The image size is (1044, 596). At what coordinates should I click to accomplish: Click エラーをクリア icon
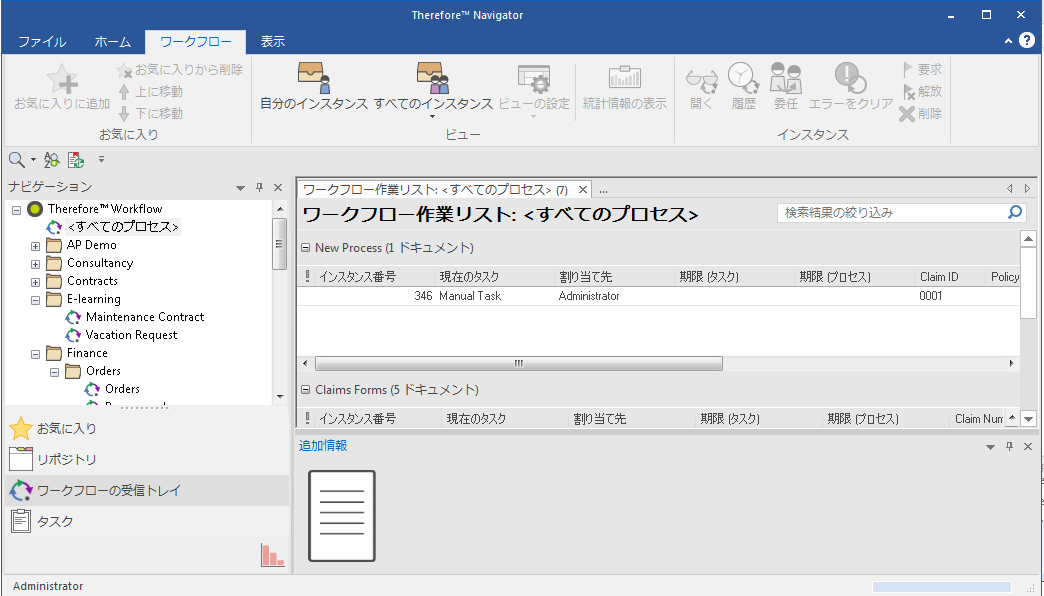tap(850, 78)
